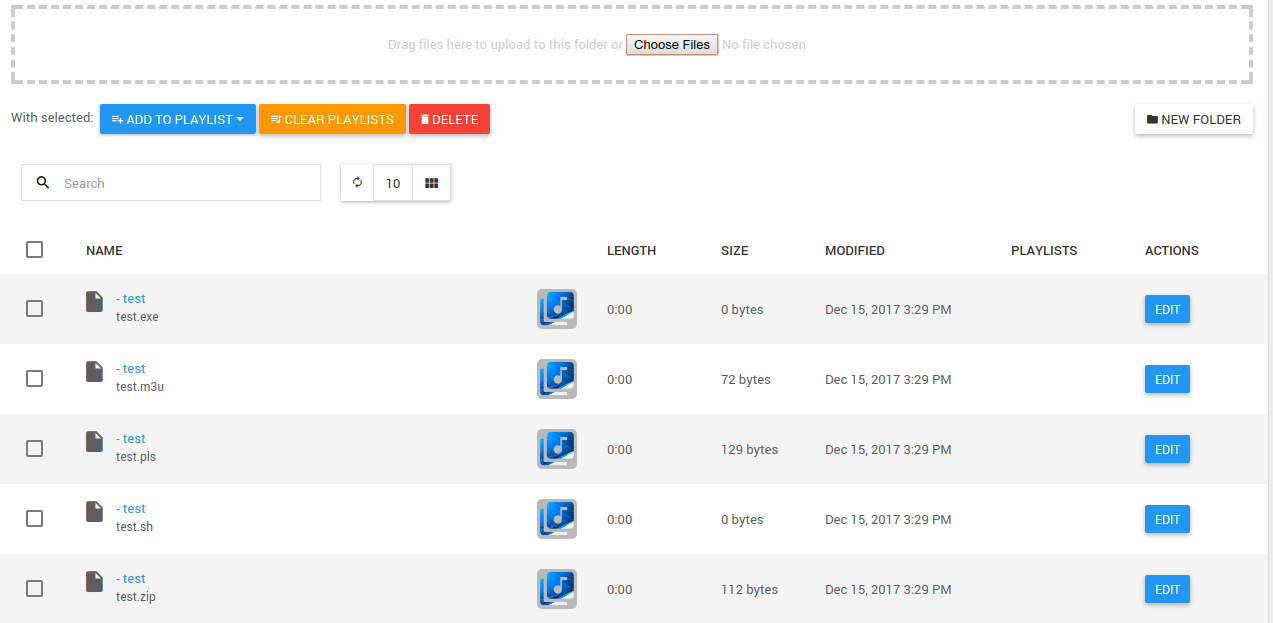Check the checkbox for test.pls row

coord(34,448)
